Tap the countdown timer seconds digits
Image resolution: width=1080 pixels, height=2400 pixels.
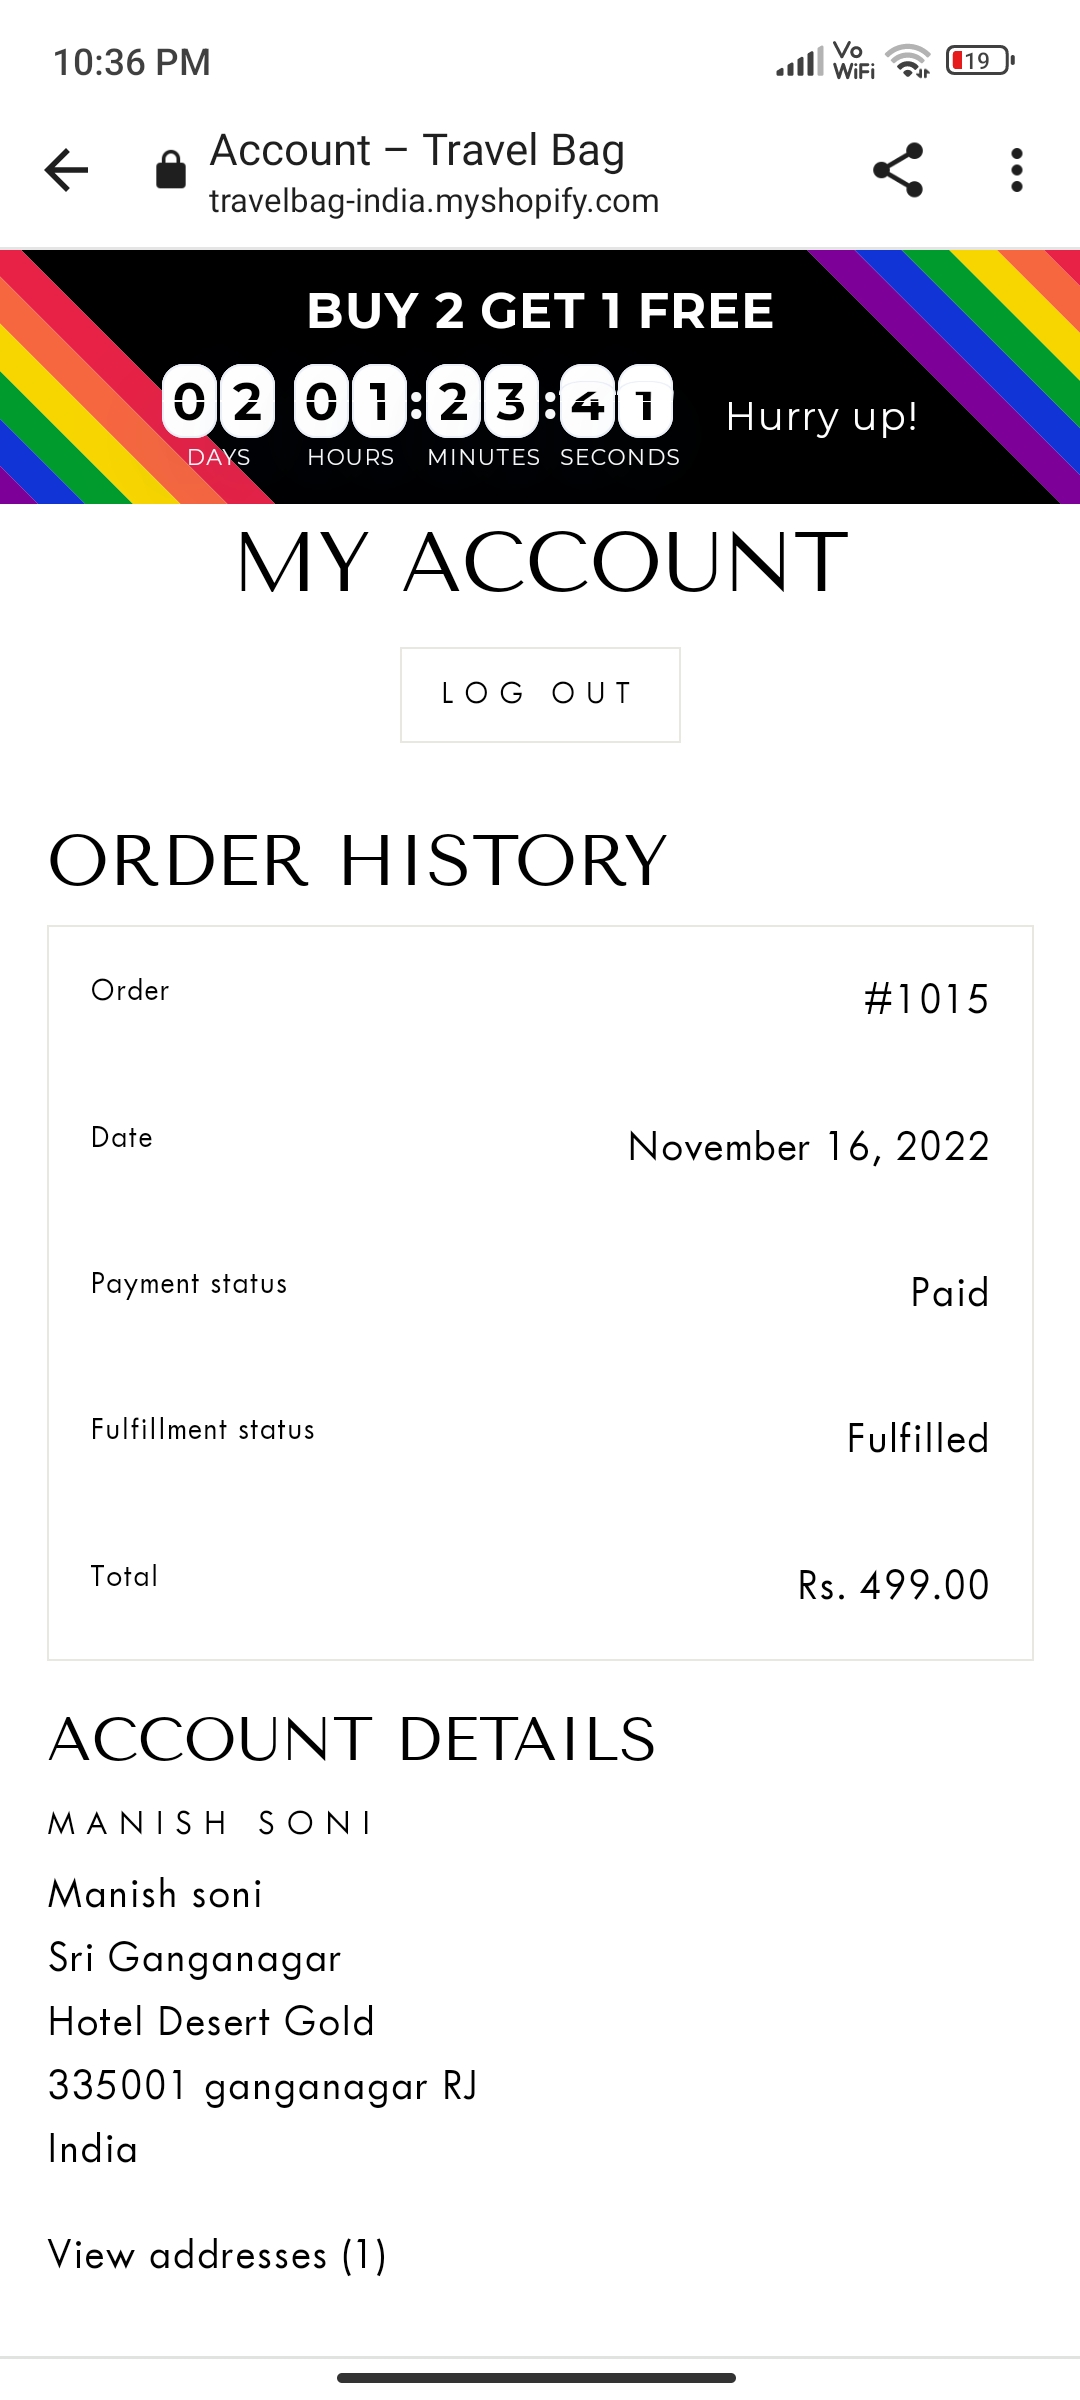coord(616,402)
